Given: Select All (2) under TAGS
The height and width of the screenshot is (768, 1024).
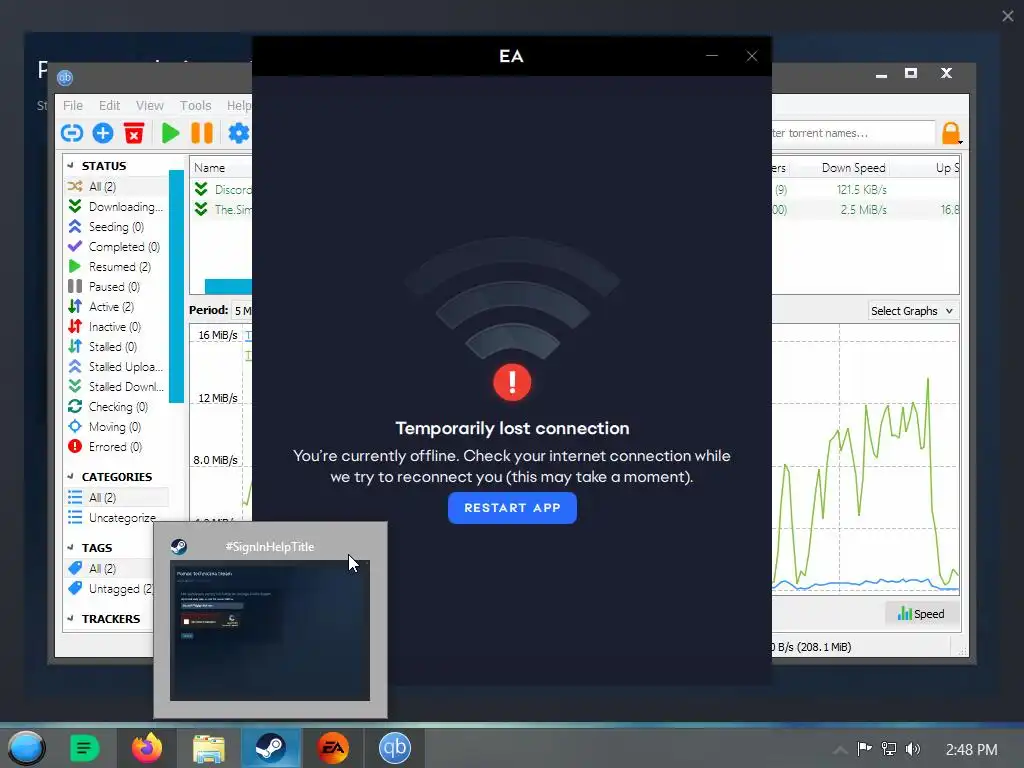Looking at the screenshot, I should [x=110, y=569].
